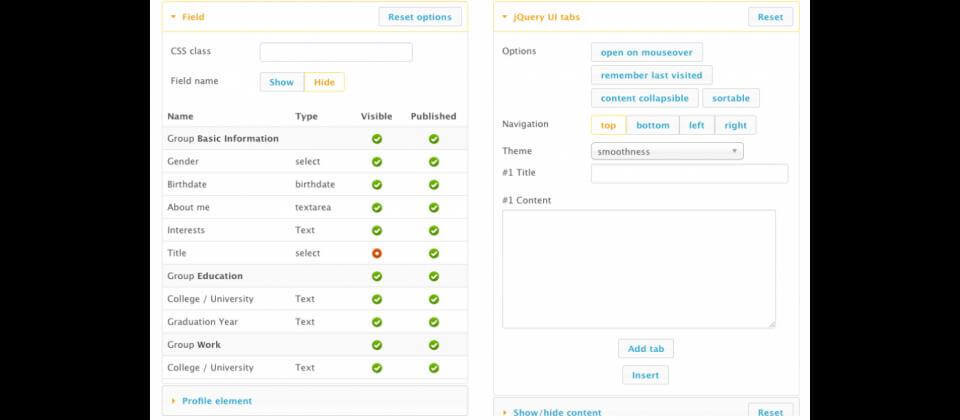Click the Group Education row label

tap(205, 276)
